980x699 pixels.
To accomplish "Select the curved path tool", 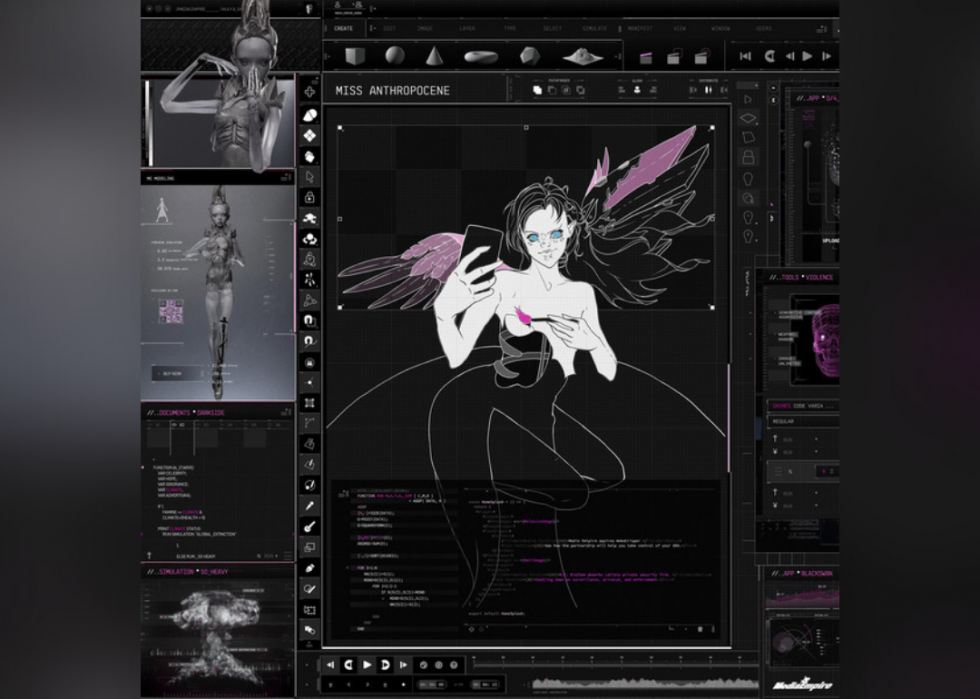I will coord(309,423).
